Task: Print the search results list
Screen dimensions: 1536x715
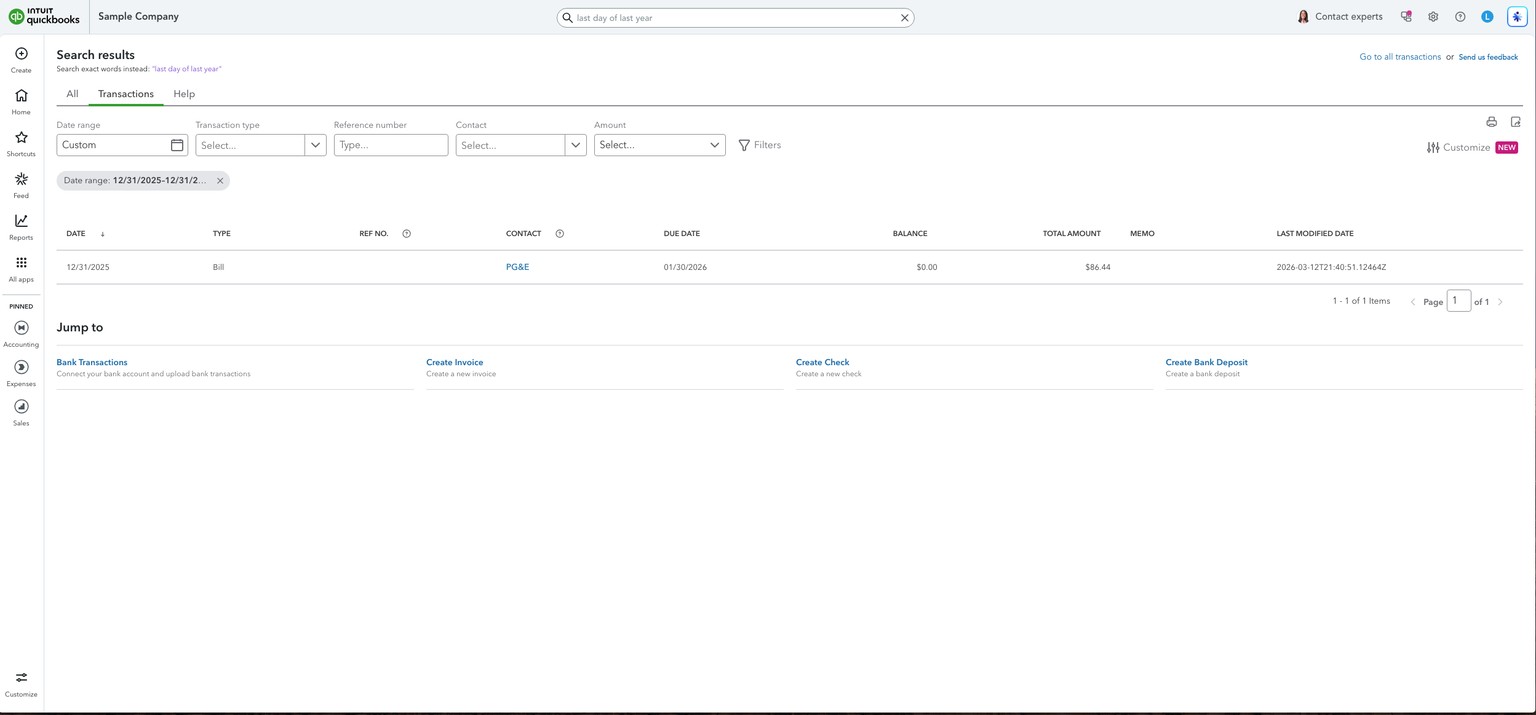Action: [1491, 122]
